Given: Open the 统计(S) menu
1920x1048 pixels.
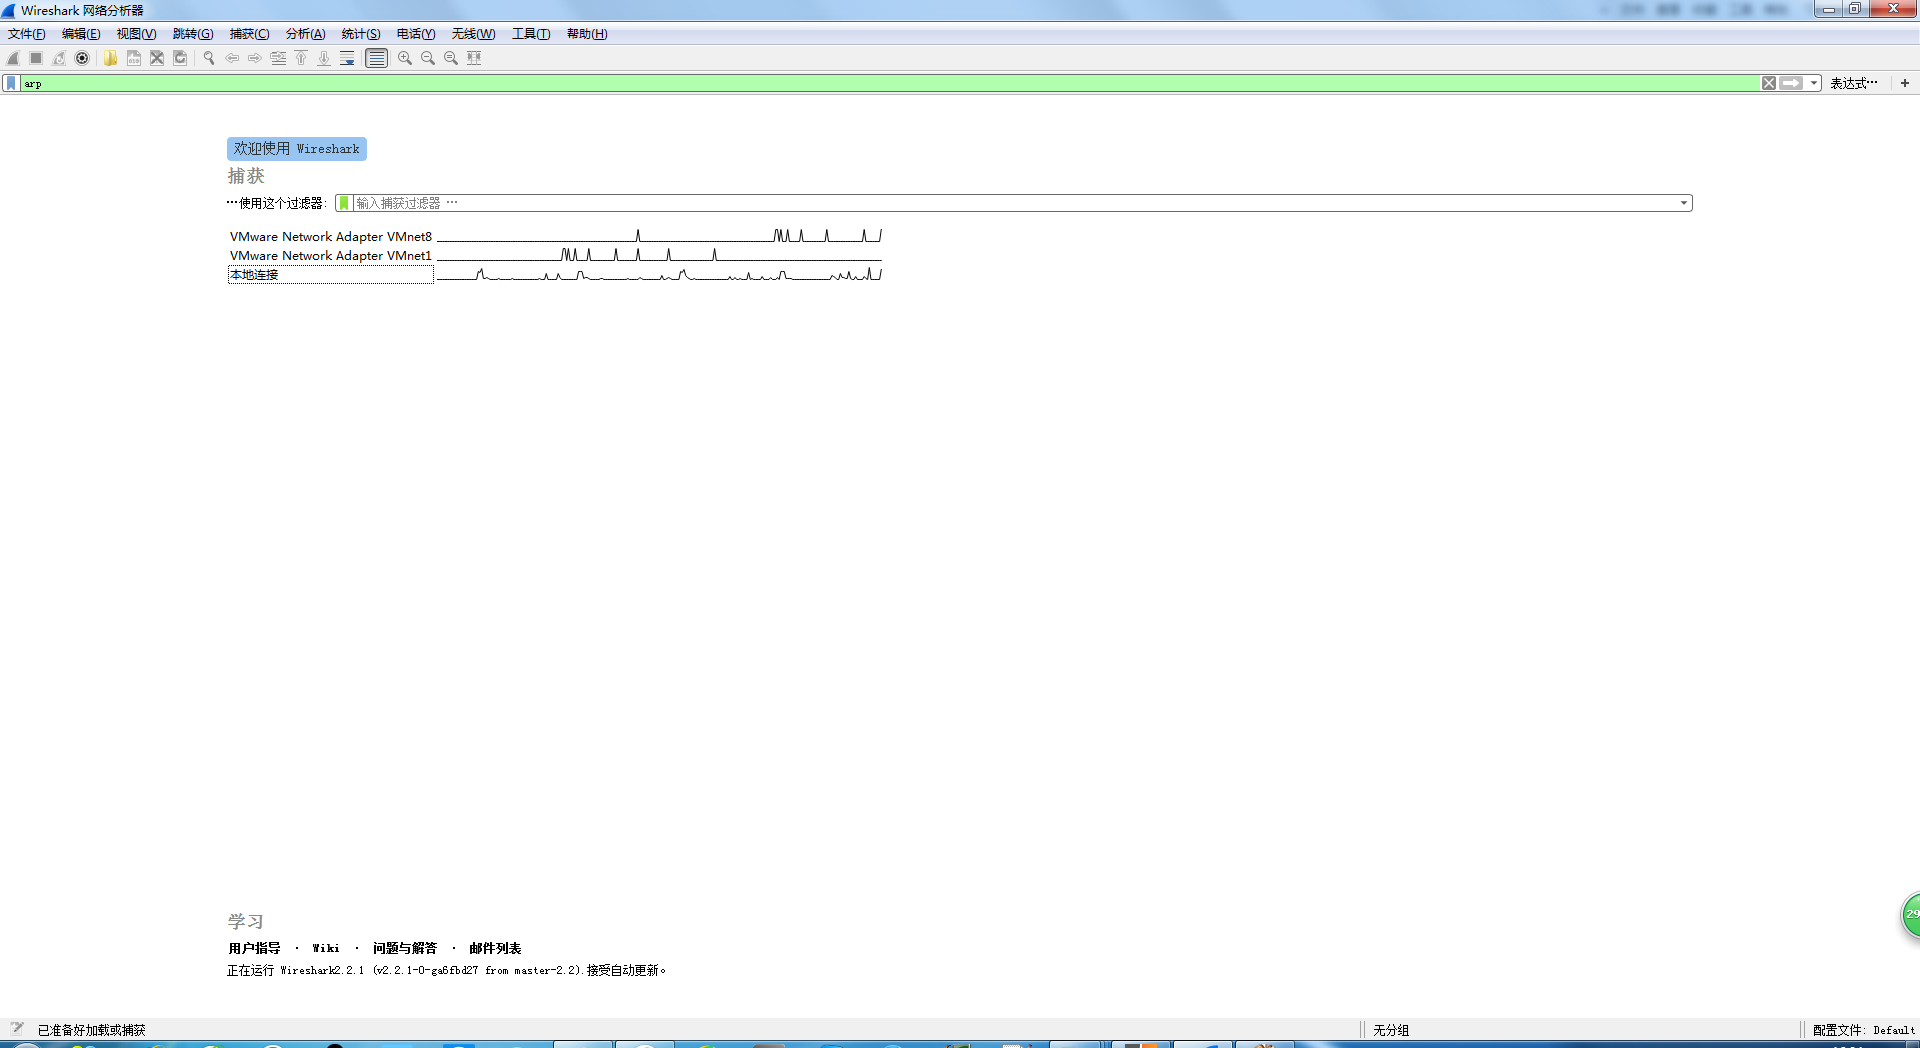Looking at the screenshot, I should pos(361,34).
